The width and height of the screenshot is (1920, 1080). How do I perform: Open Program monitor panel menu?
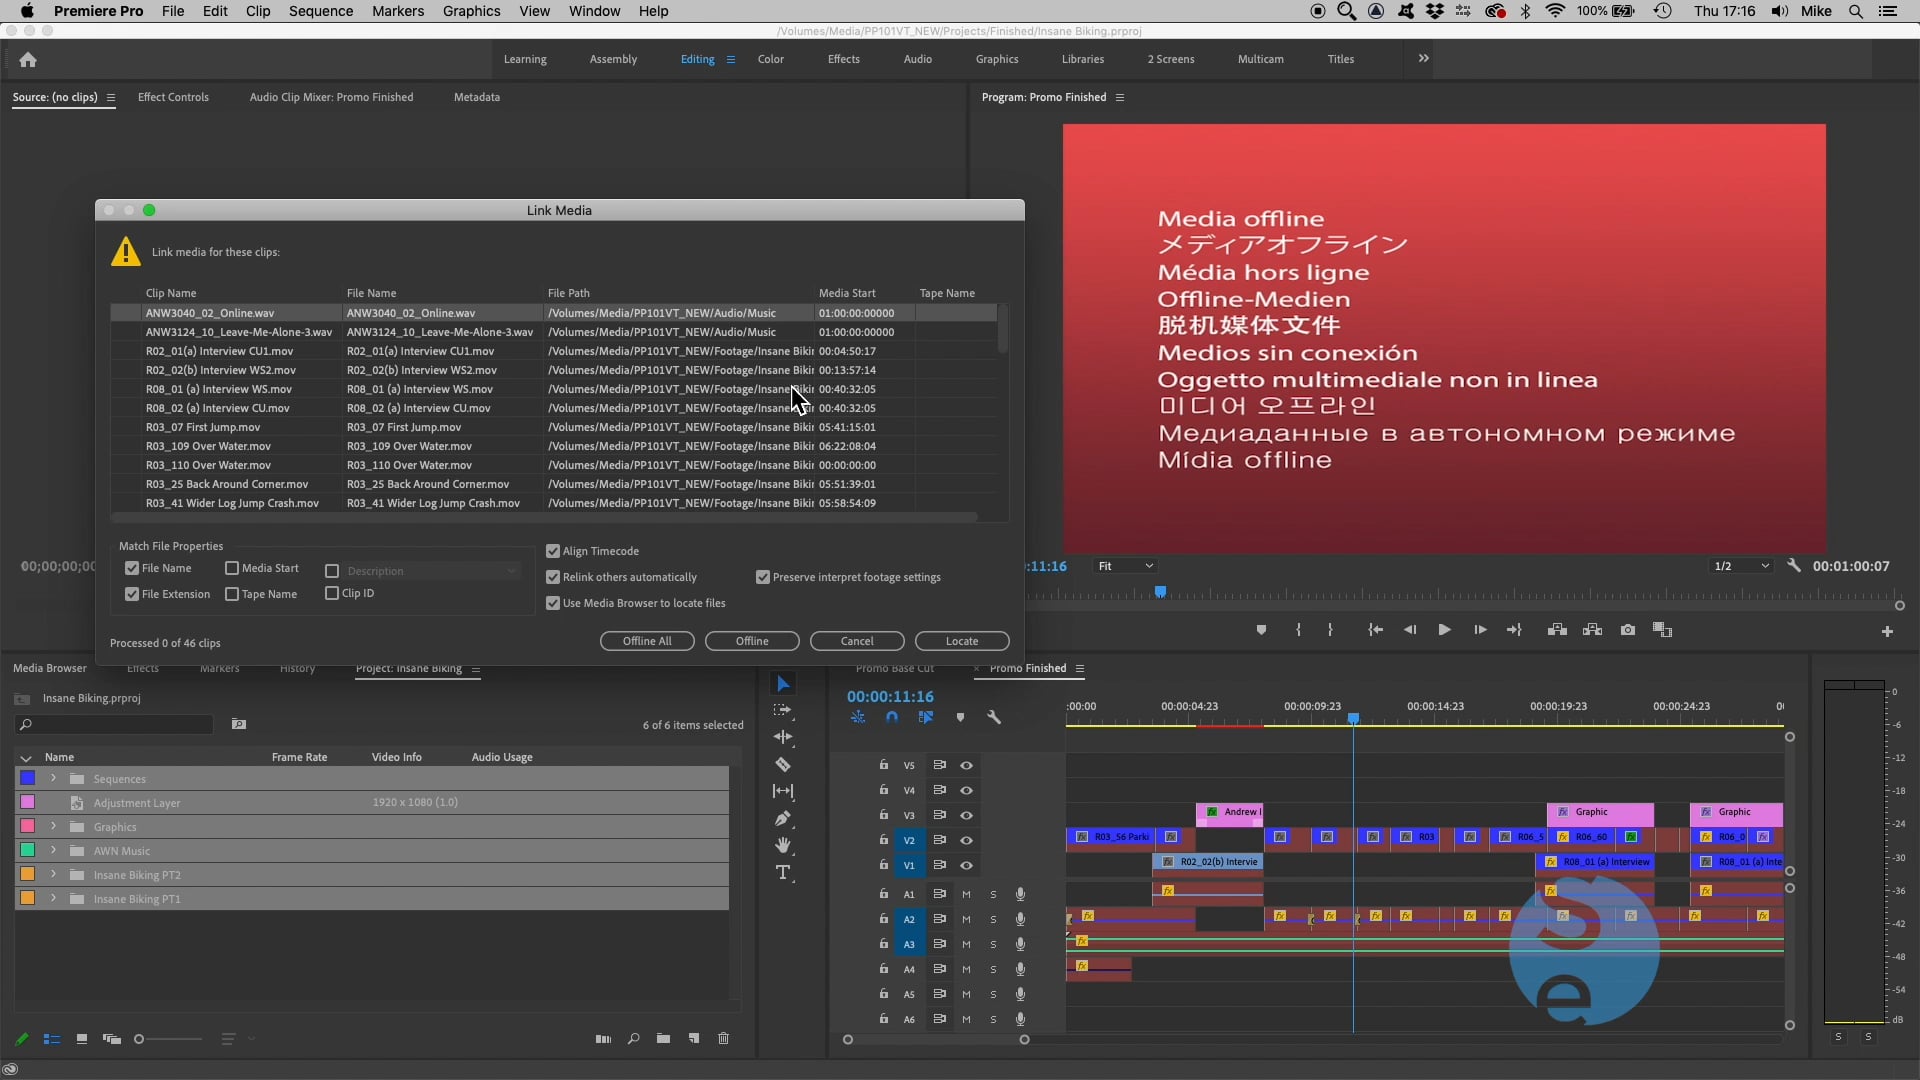(1120, 97)
